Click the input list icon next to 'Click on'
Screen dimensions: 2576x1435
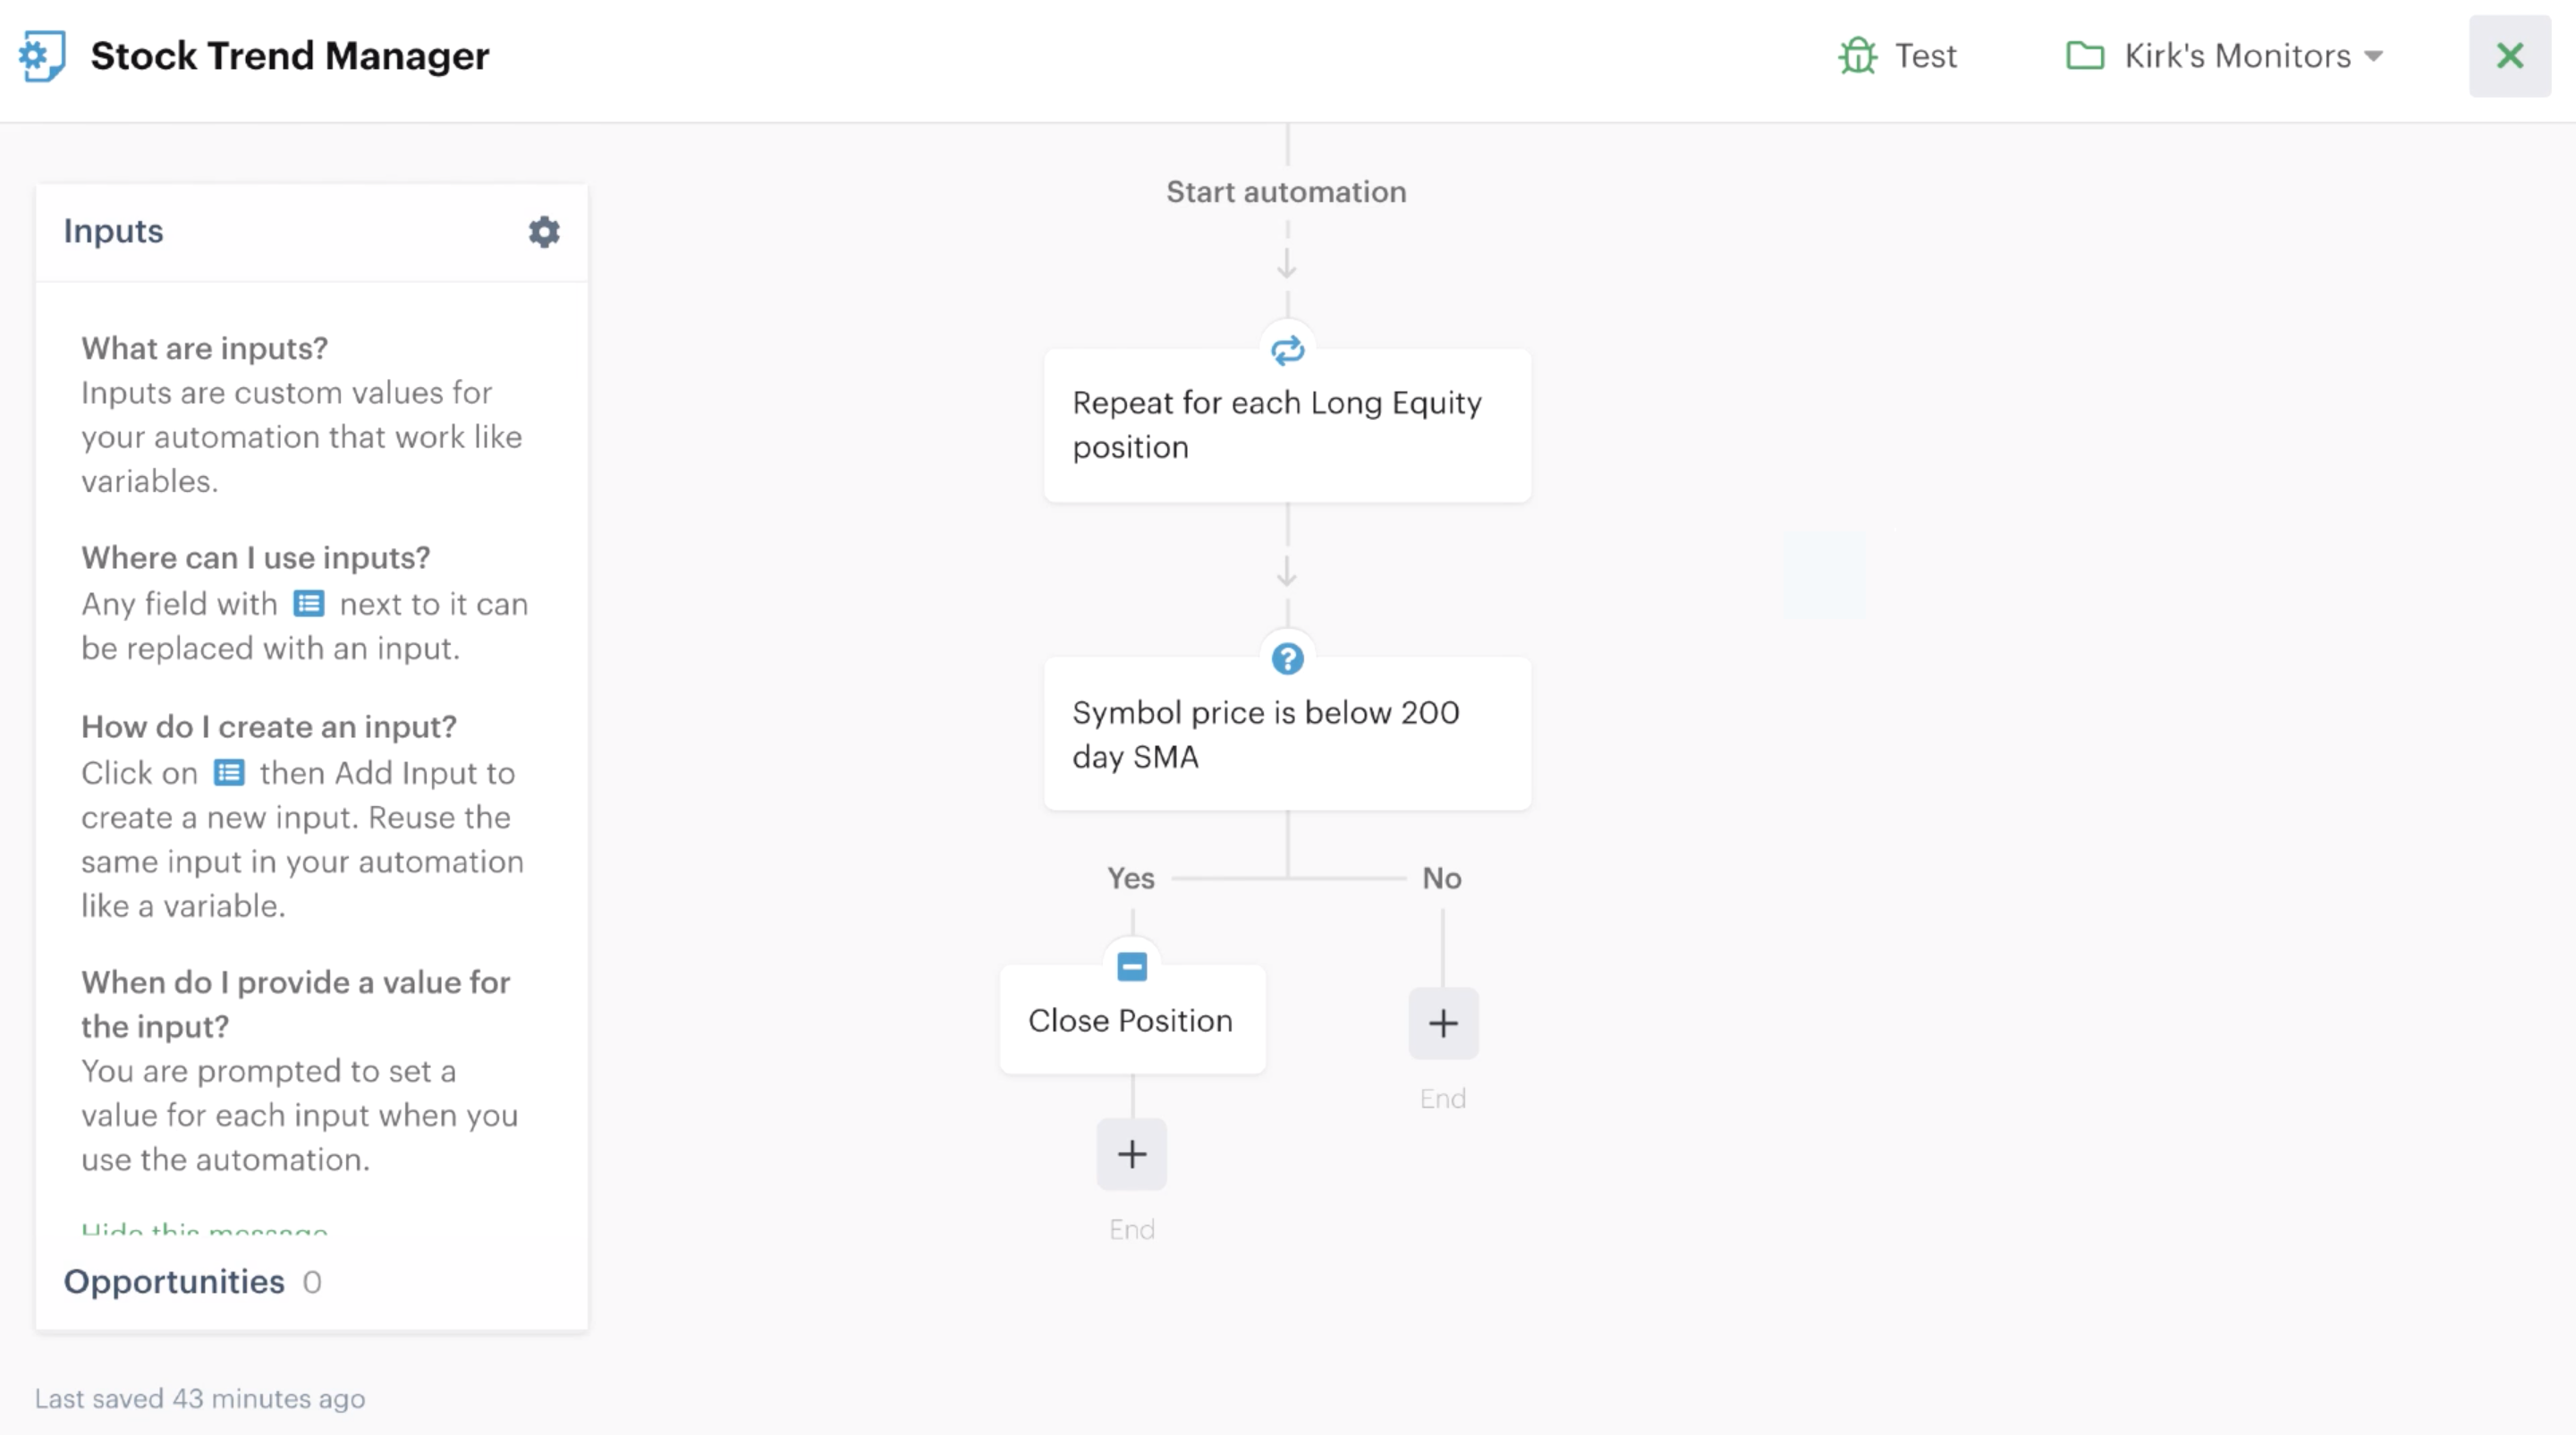click(x=229, y=773)
